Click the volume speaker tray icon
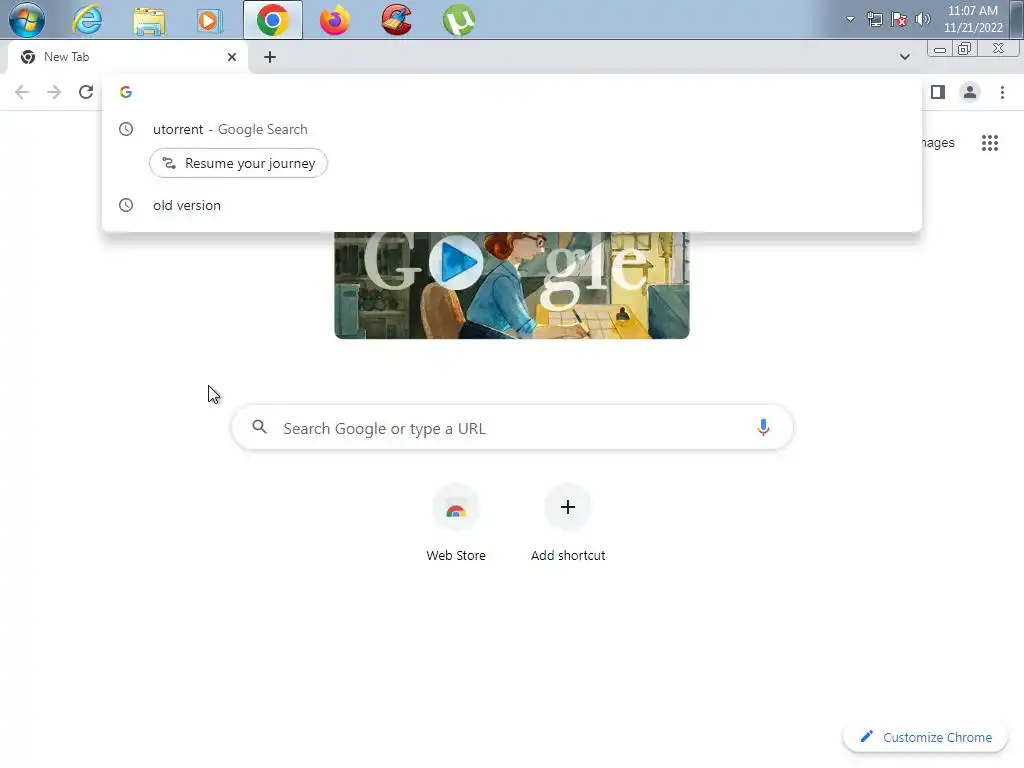Viewport: 1024px width, 768px height. tap(923, 20)
